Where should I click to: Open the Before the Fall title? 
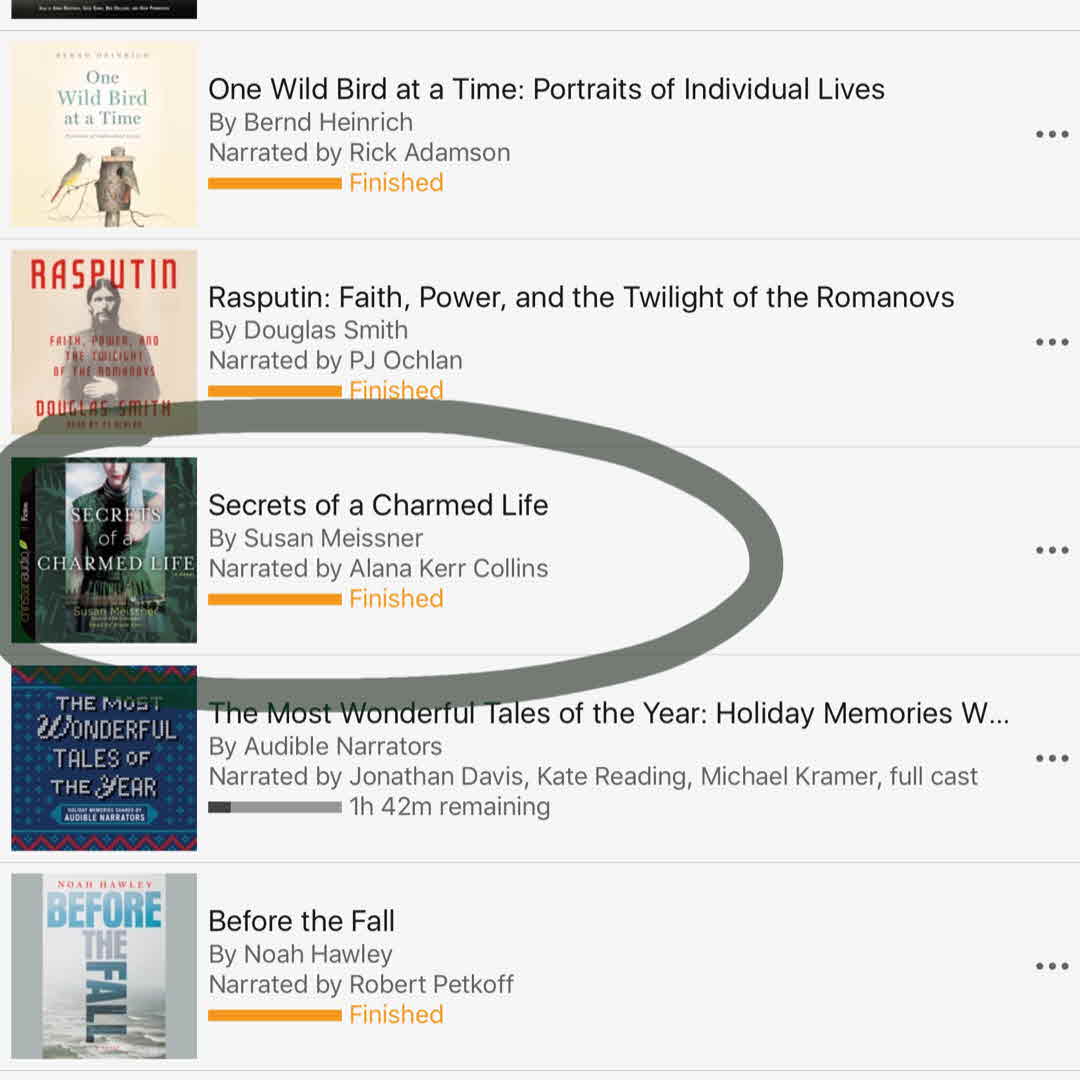coord(301,921)
